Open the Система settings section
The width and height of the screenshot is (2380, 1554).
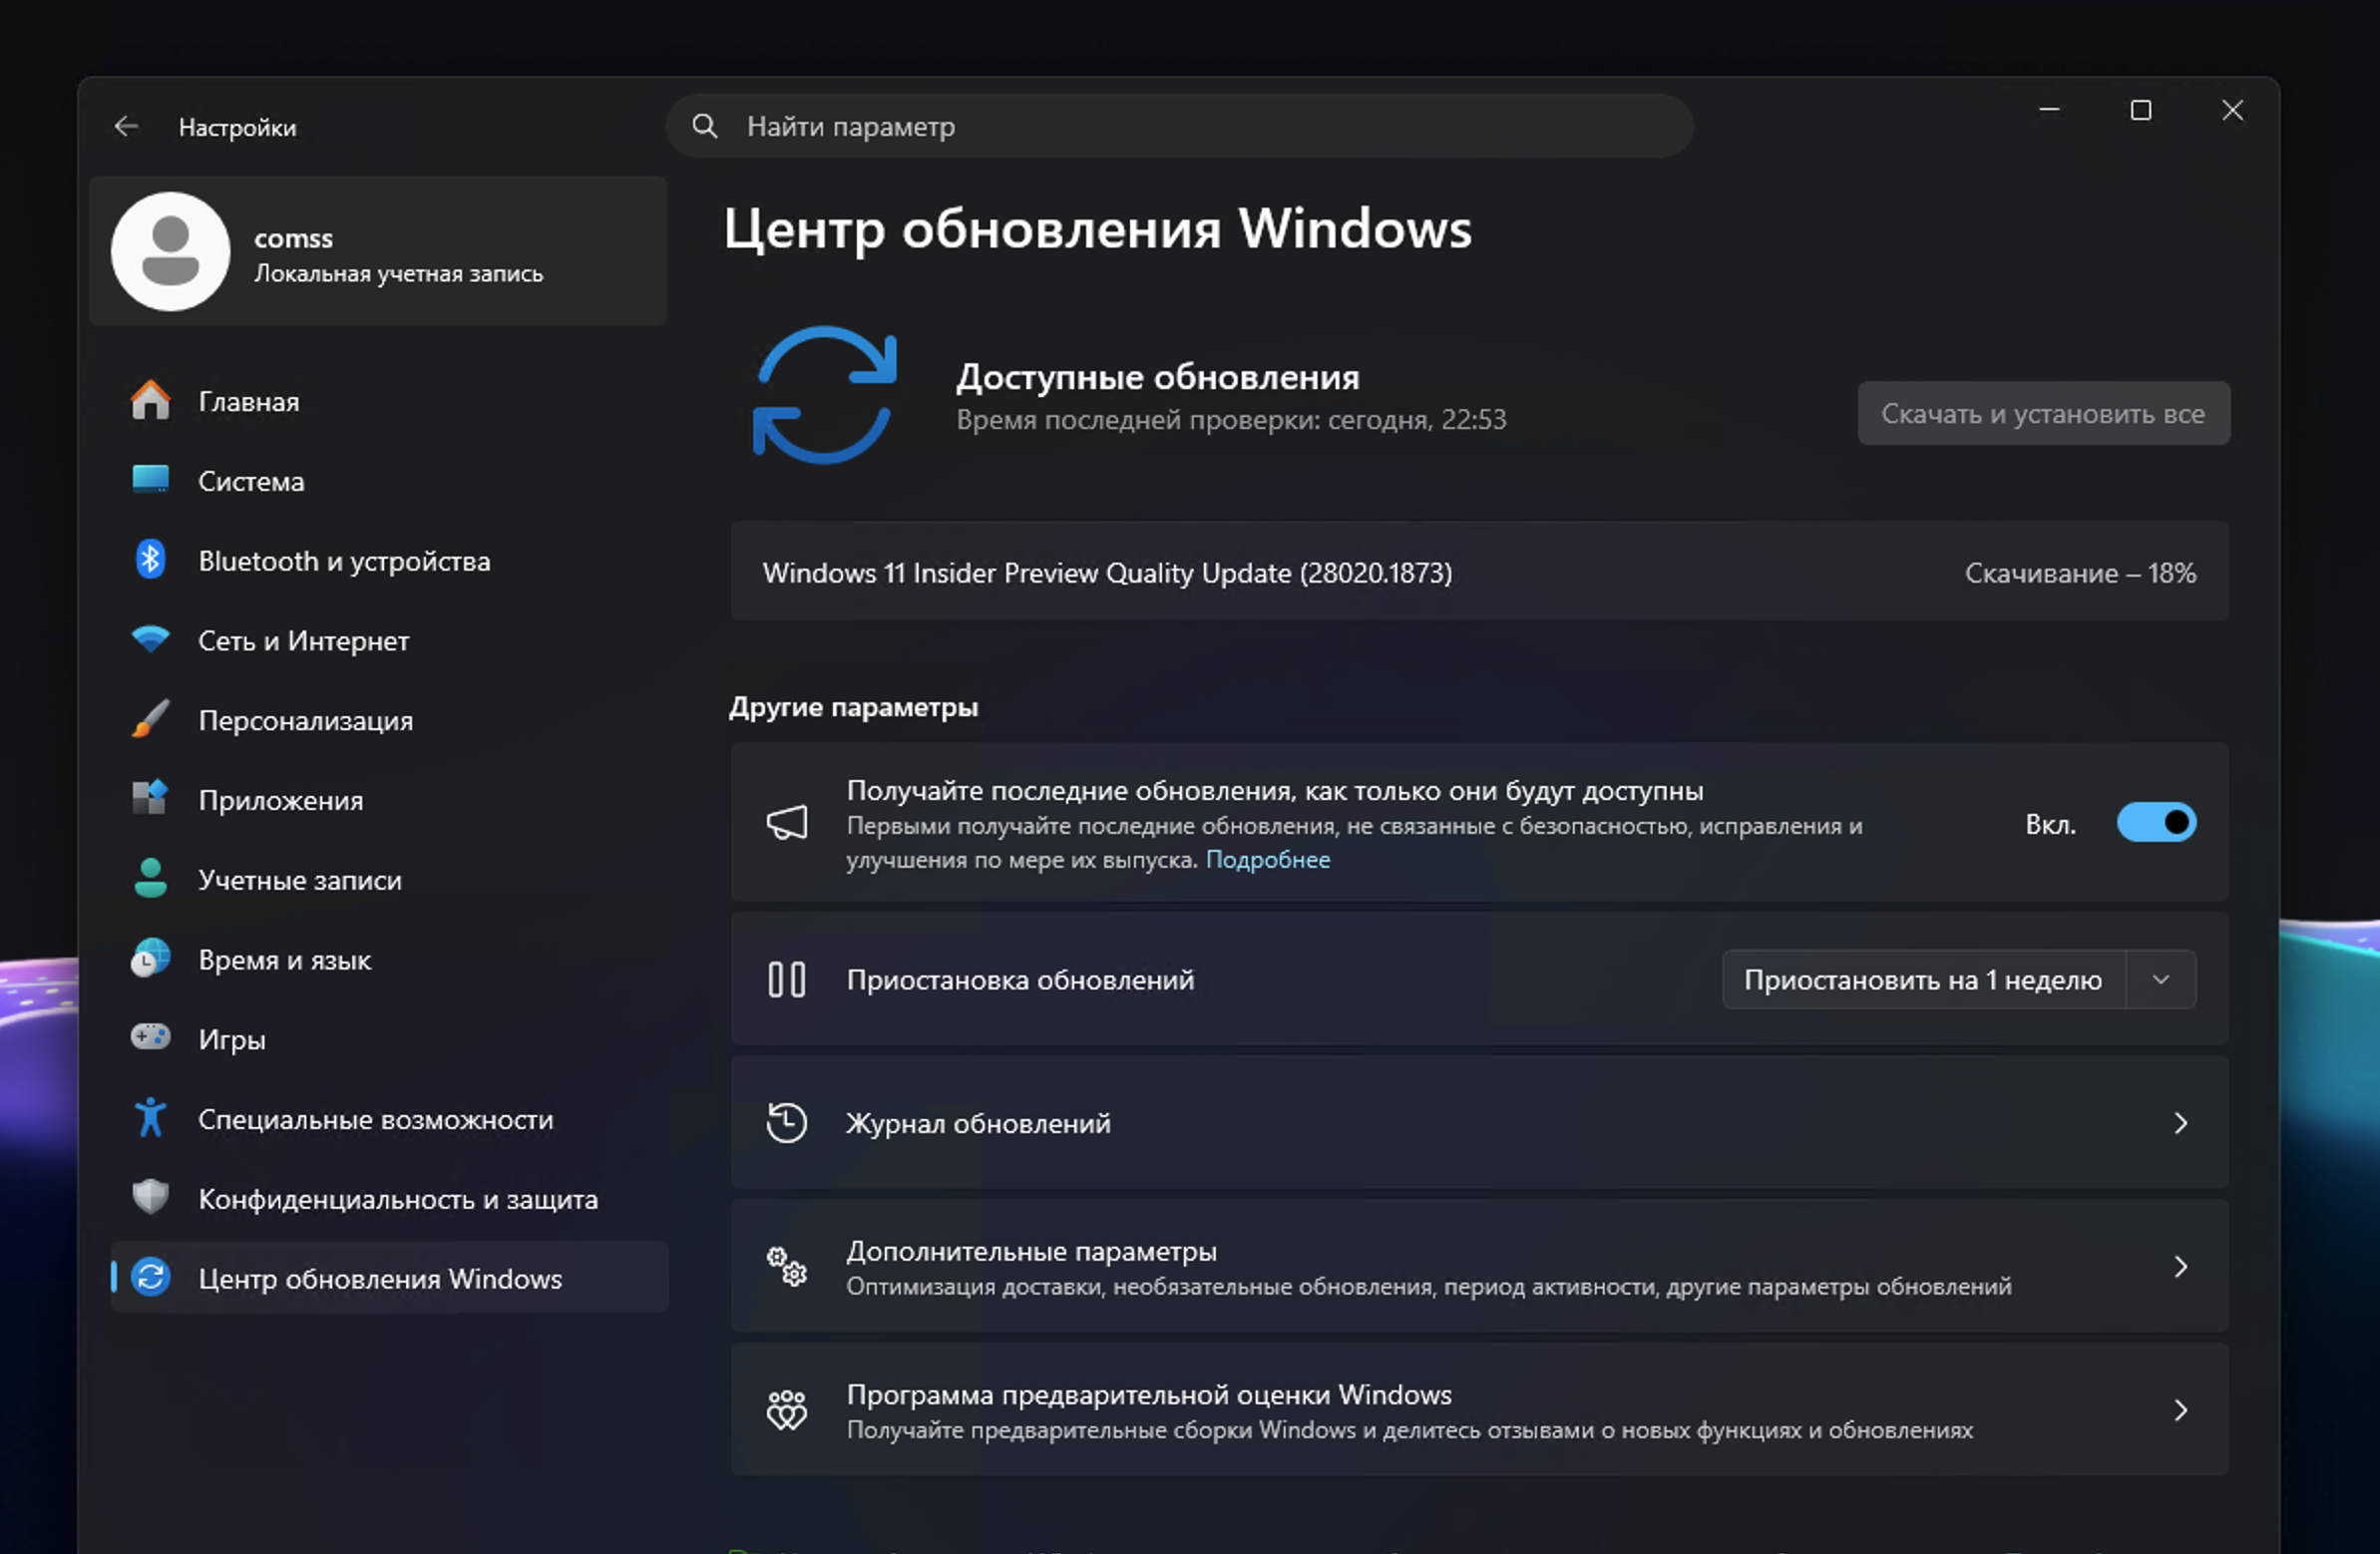coord(389,481)
